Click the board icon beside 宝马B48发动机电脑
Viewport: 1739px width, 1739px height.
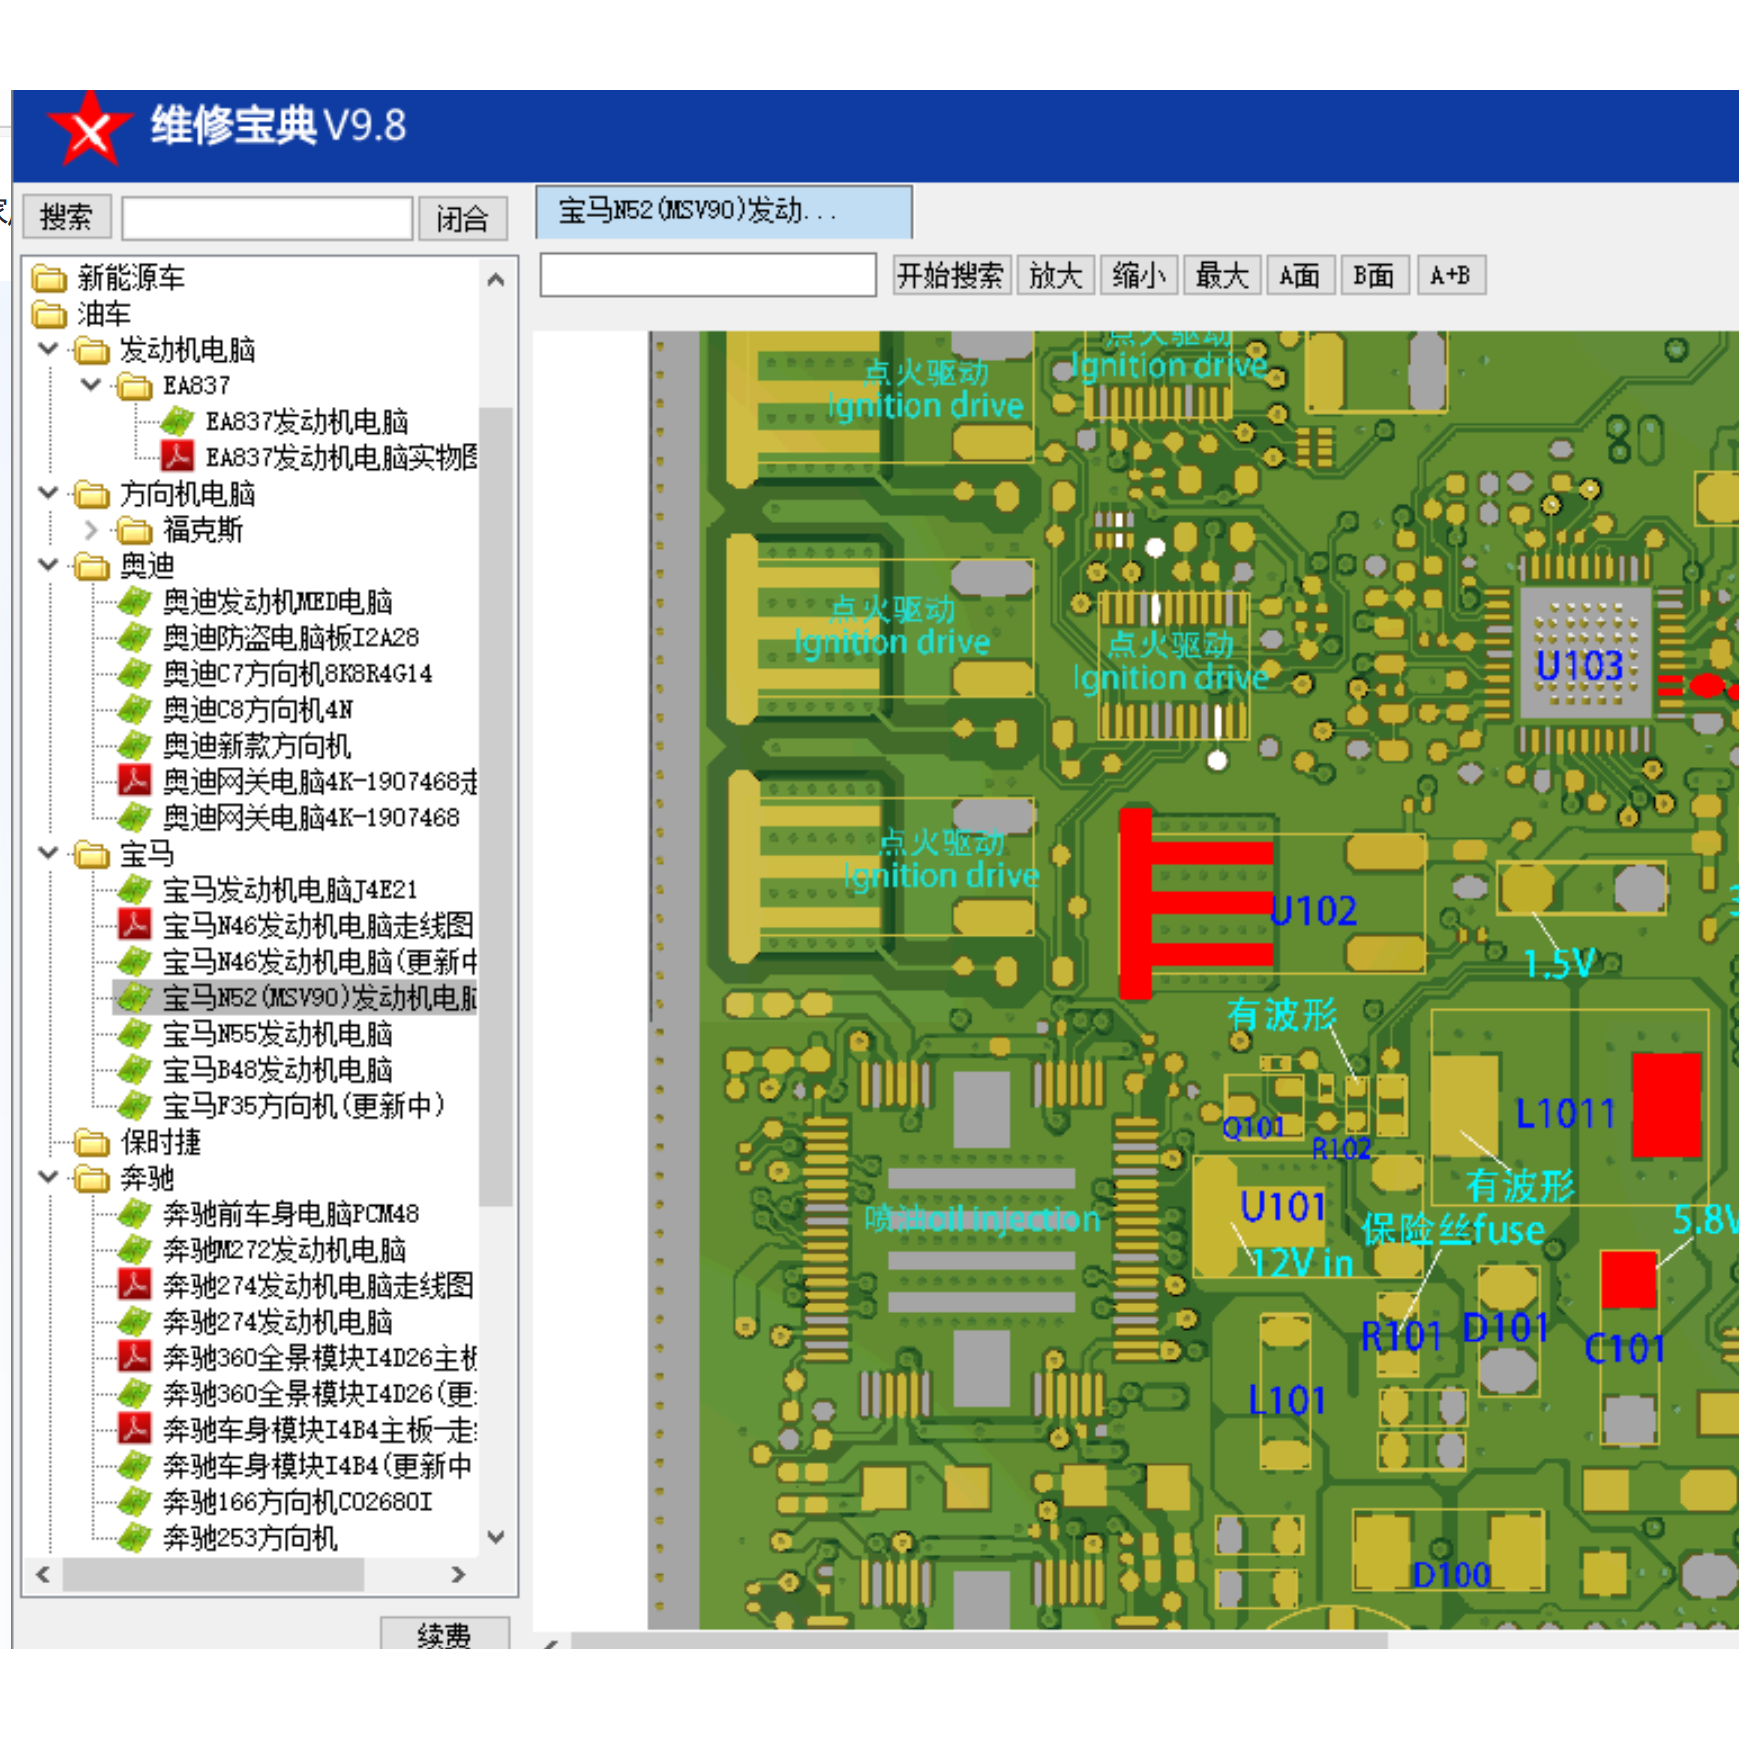[x=134, y=1069]
